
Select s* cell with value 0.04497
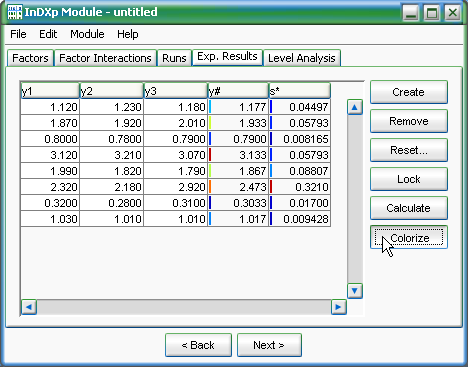pyautogui.click(x=300, y=107)
